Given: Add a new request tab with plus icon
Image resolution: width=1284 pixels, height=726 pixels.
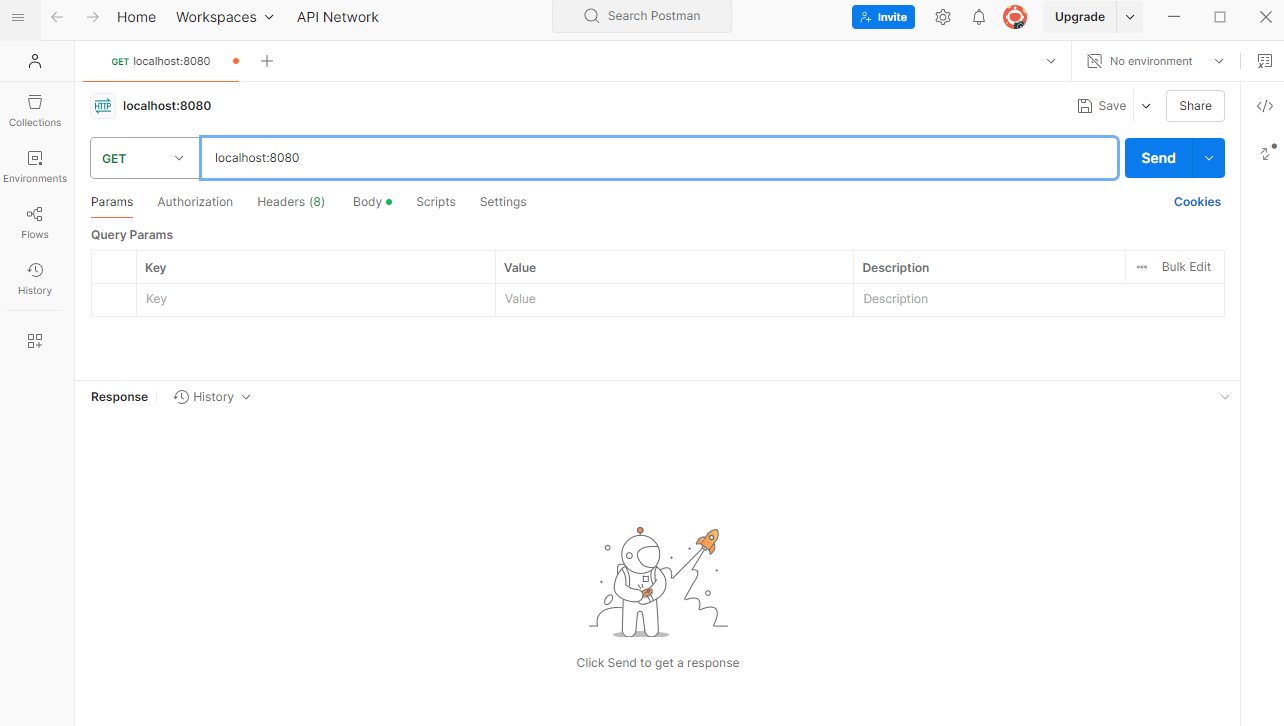Looking at the screenshot, I should [x=267, y=61].
